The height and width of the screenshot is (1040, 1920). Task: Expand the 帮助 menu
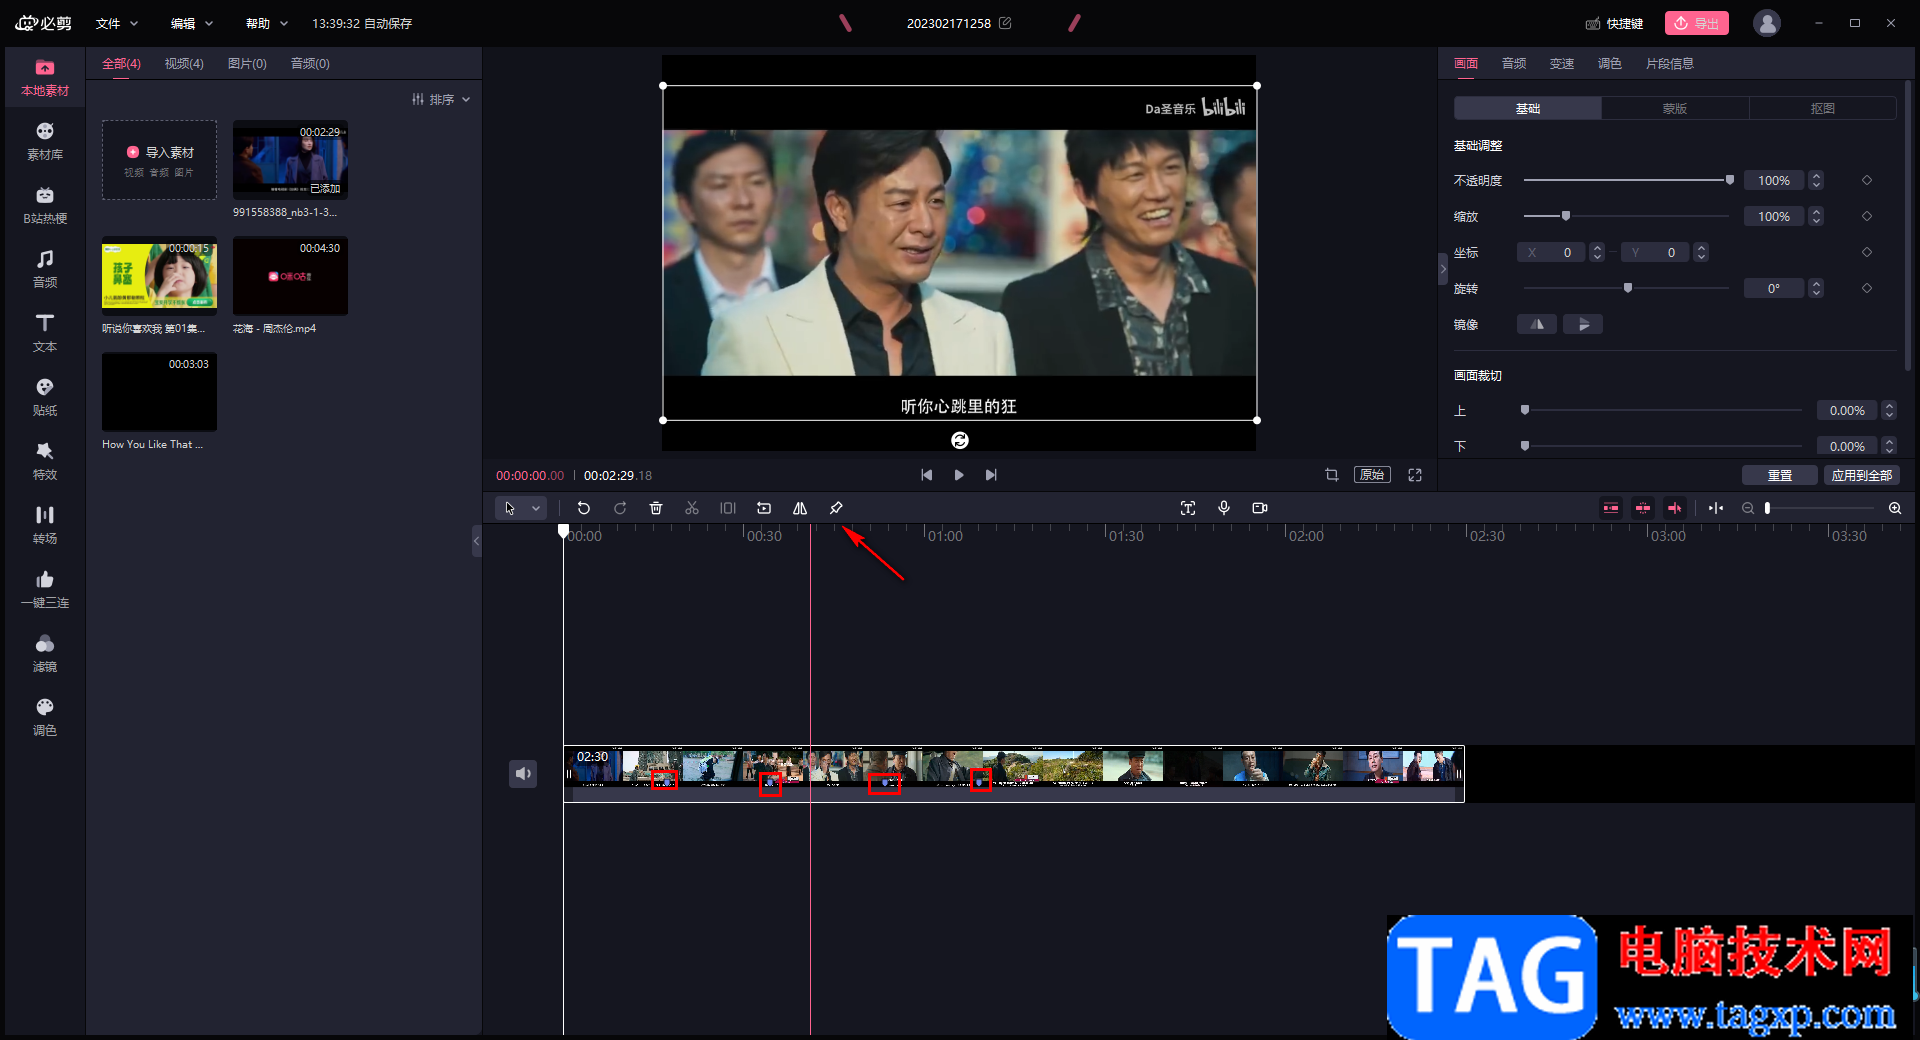(x=267, y=23)
